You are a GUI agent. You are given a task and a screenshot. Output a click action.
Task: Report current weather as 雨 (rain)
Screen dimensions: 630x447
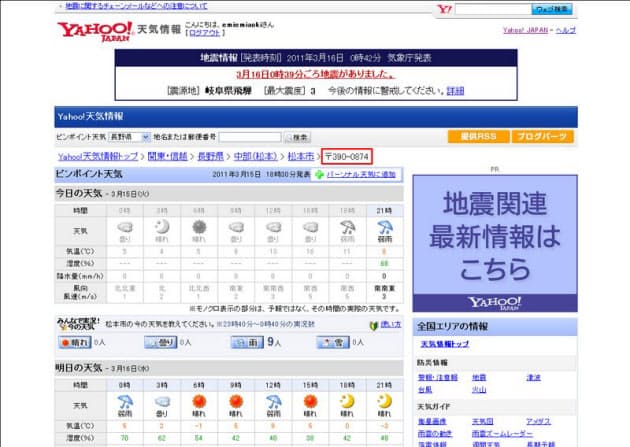245,342
